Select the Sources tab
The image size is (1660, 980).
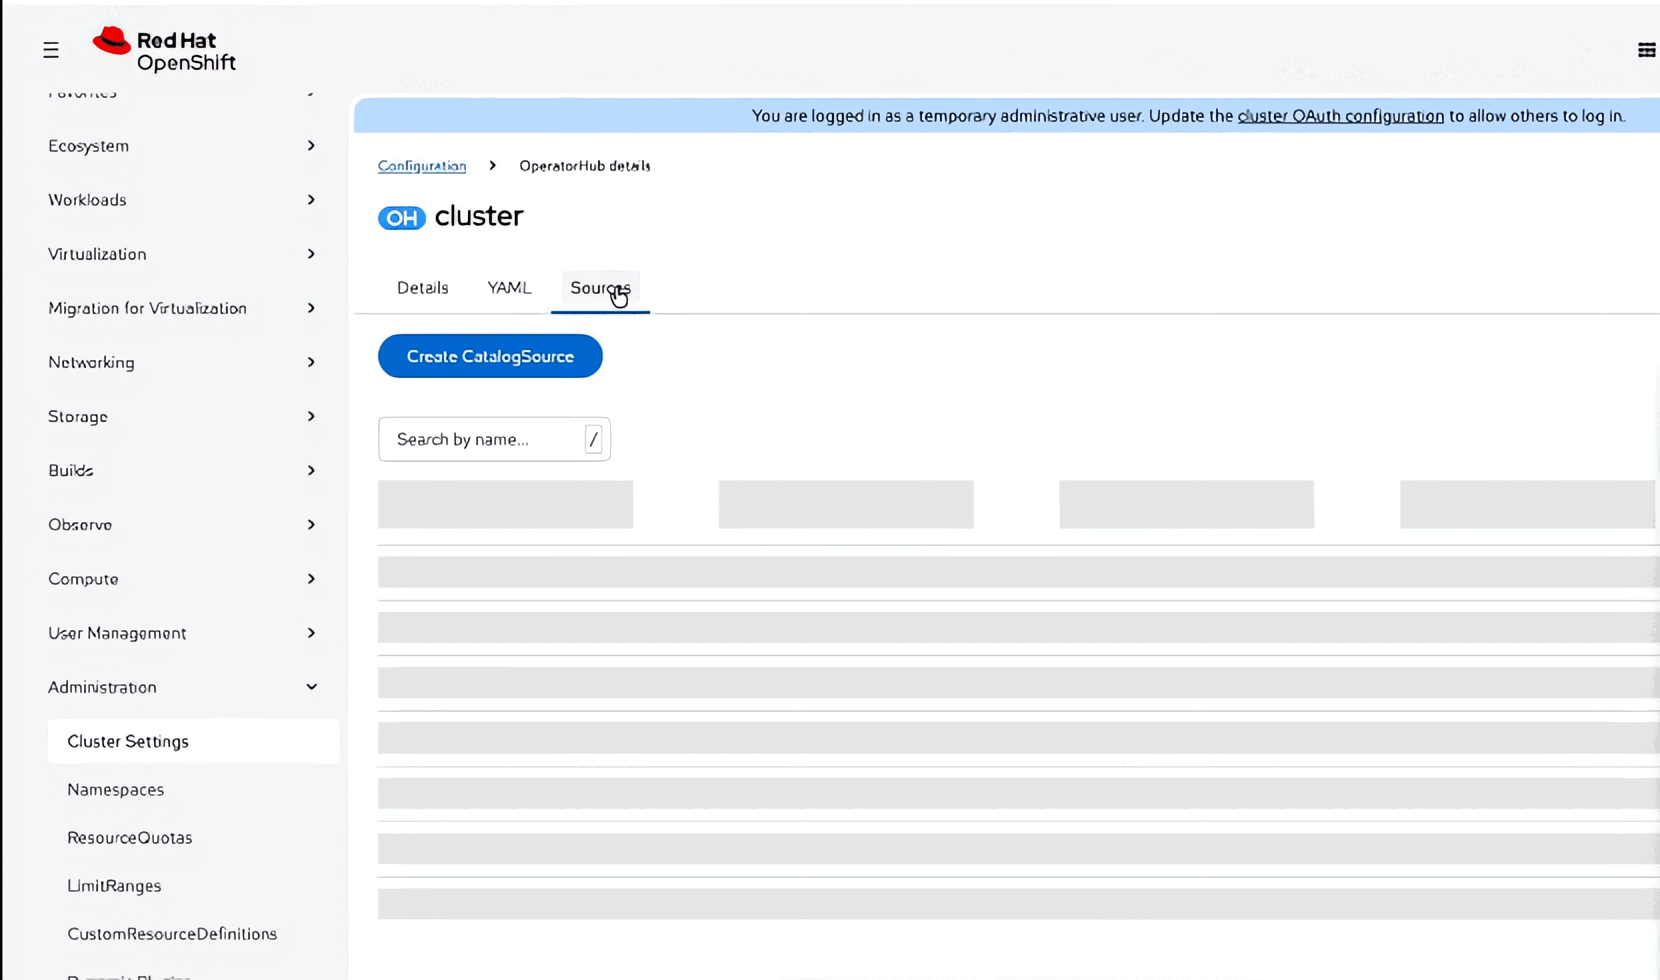point(600,288)
